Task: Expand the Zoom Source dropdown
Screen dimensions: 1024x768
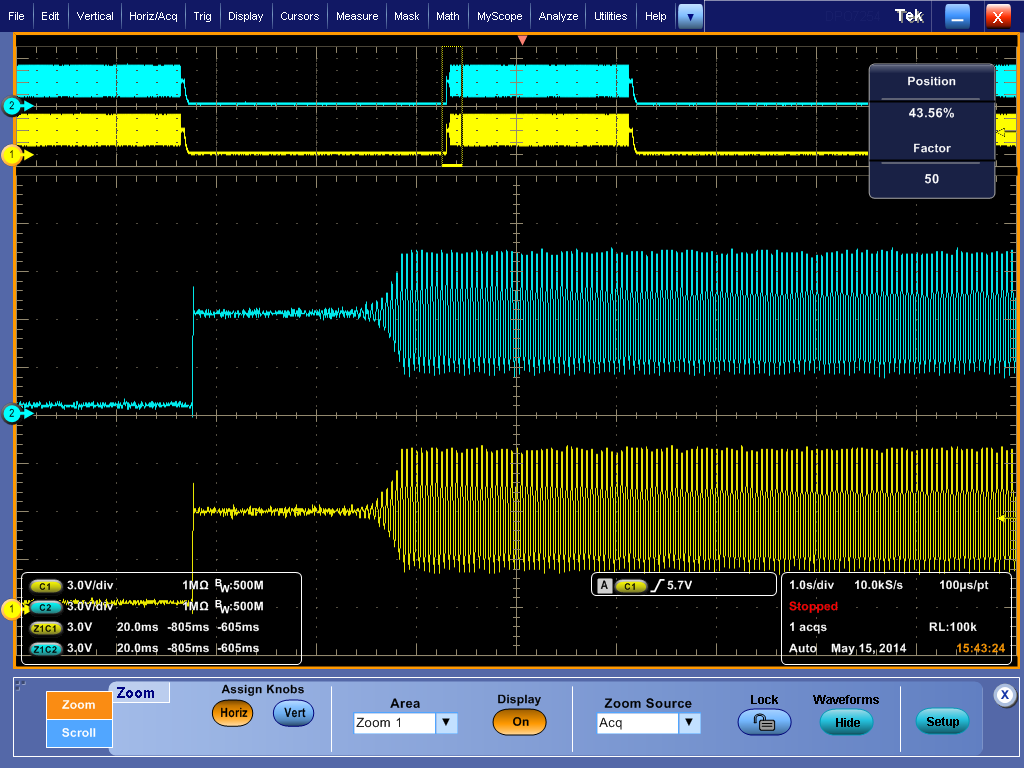Action: [689, 722]
